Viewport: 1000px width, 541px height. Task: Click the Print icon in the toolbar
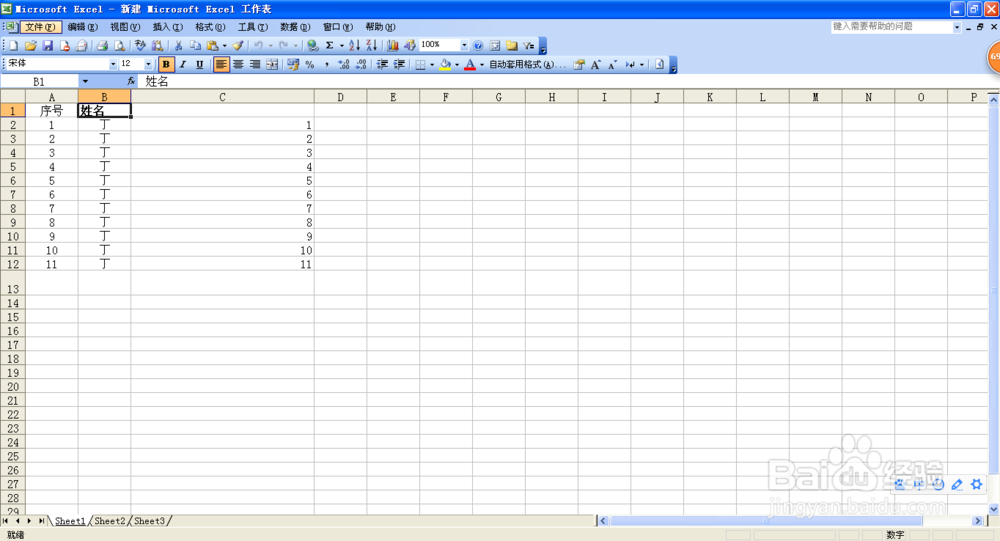click(x=102, y=45)
